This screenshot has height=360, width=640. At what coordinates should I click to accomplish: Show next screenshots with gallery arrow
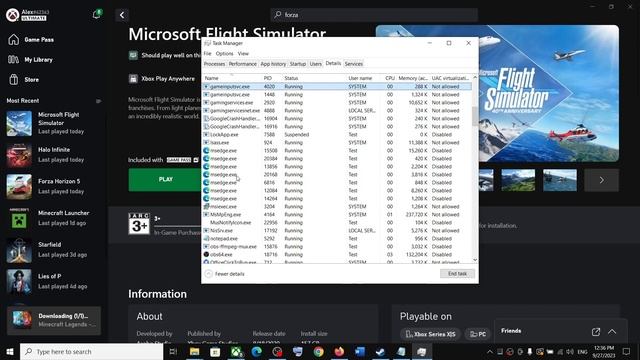(x=601, y=180)
